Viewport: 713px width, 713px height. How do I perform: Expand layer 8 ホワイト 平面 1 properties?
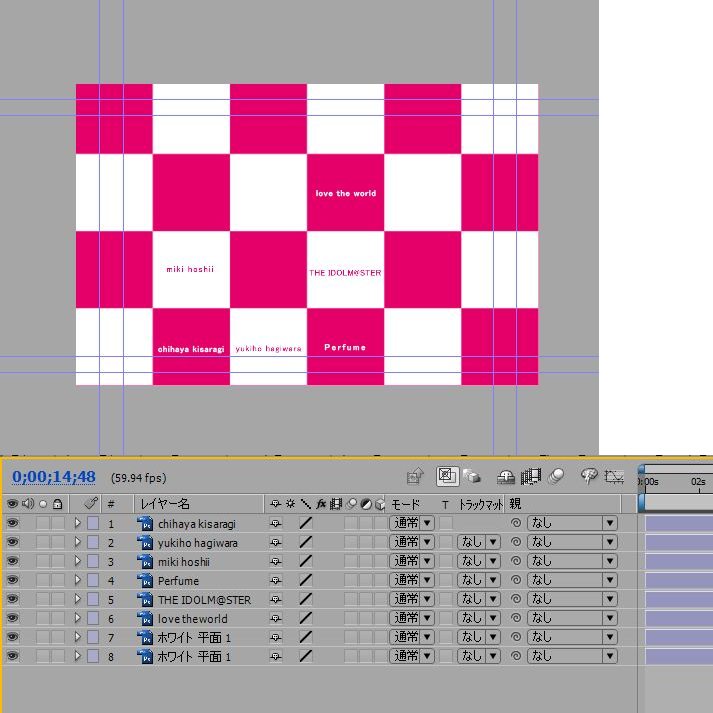[x=77, y=656]
